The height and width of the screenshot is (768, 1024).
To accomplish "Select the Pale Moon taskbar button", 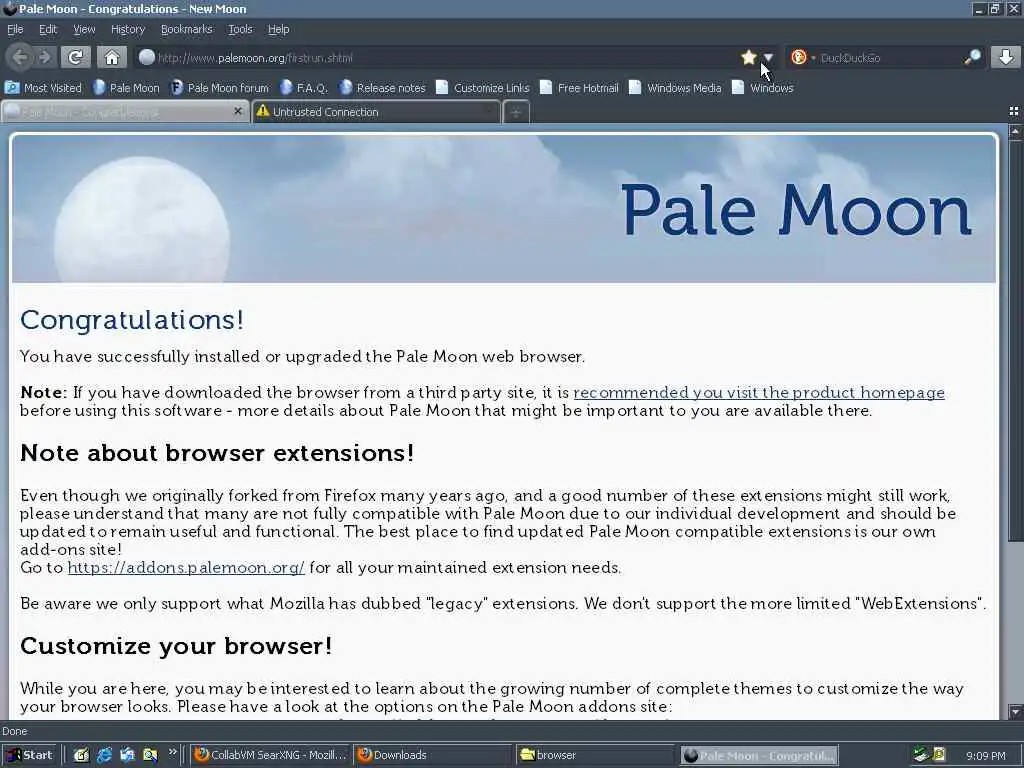I will click(x=760, y=755).
